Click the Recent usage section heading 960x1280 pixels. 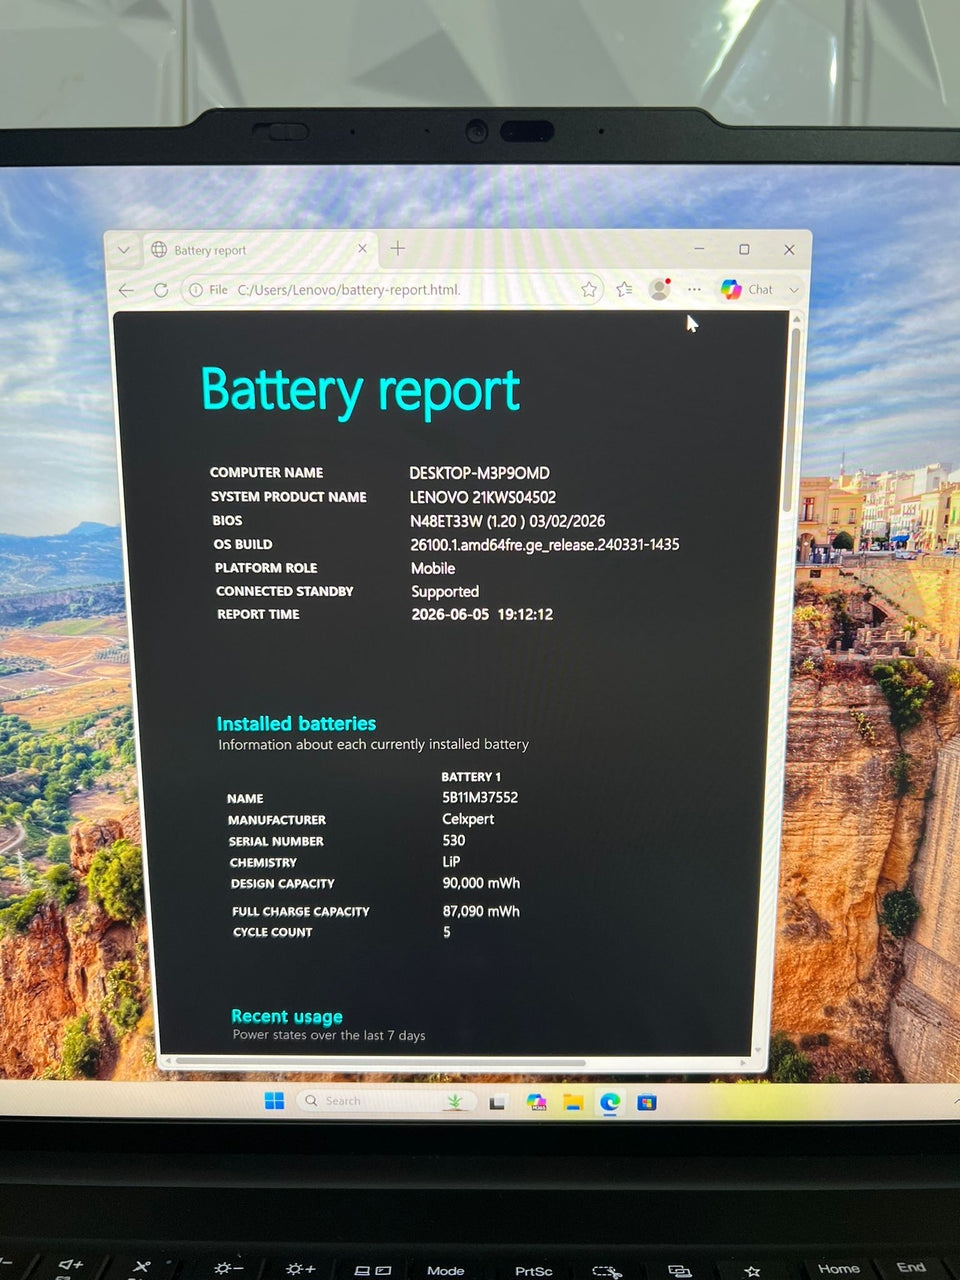coord(287,1017)
